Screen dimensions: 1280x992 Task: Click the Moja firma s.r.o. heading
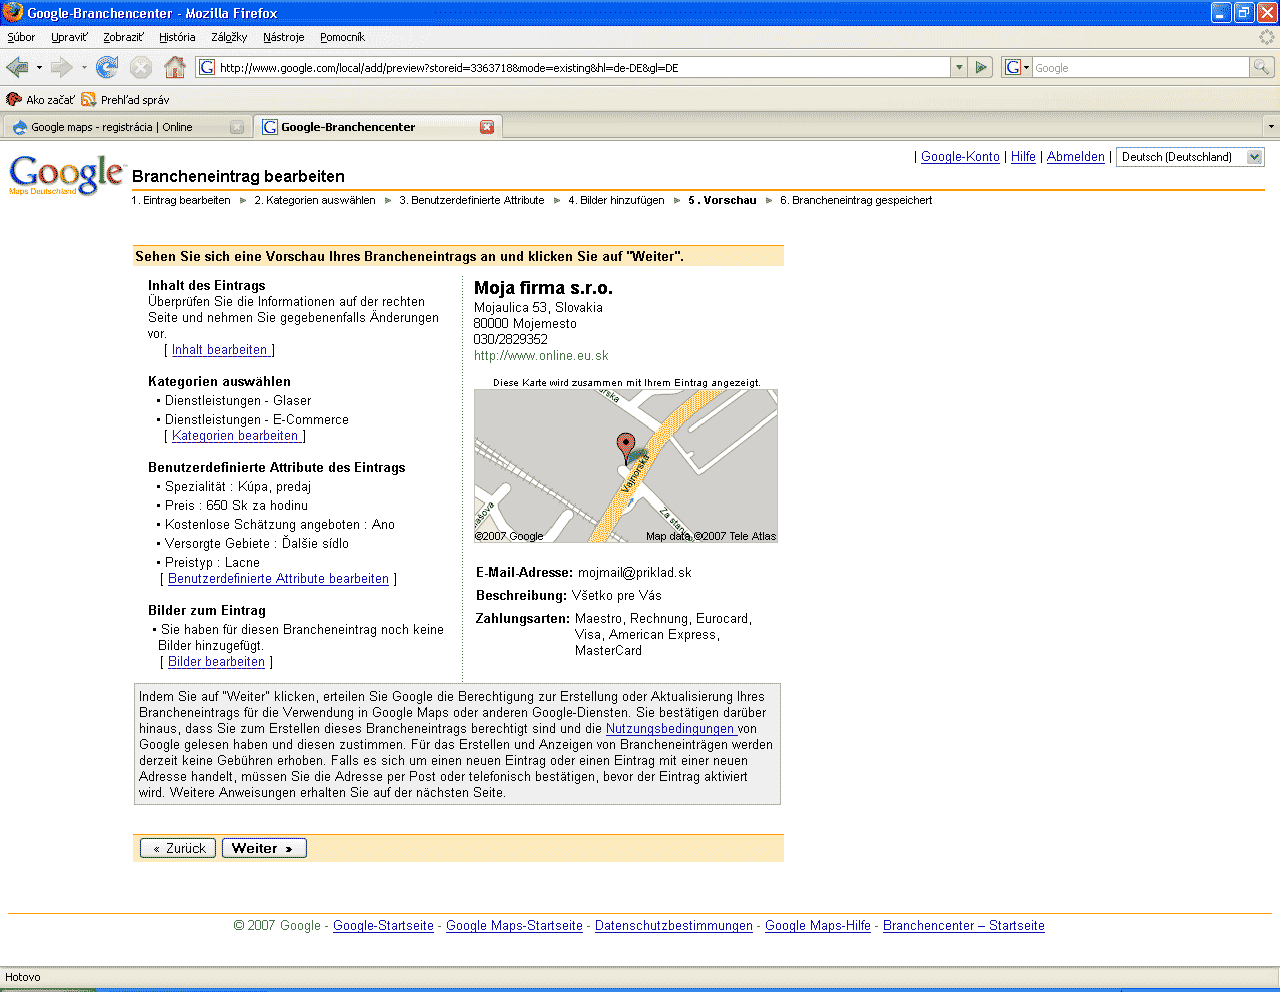(543, 288)
